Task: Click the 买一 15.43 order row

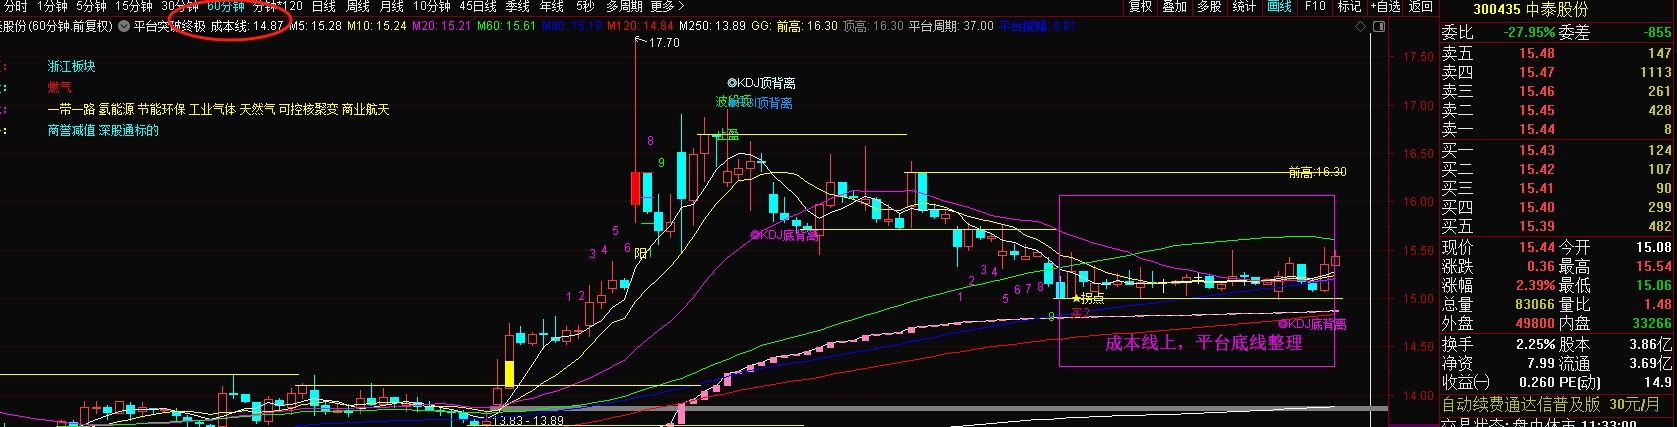Action: [1557, 150]
